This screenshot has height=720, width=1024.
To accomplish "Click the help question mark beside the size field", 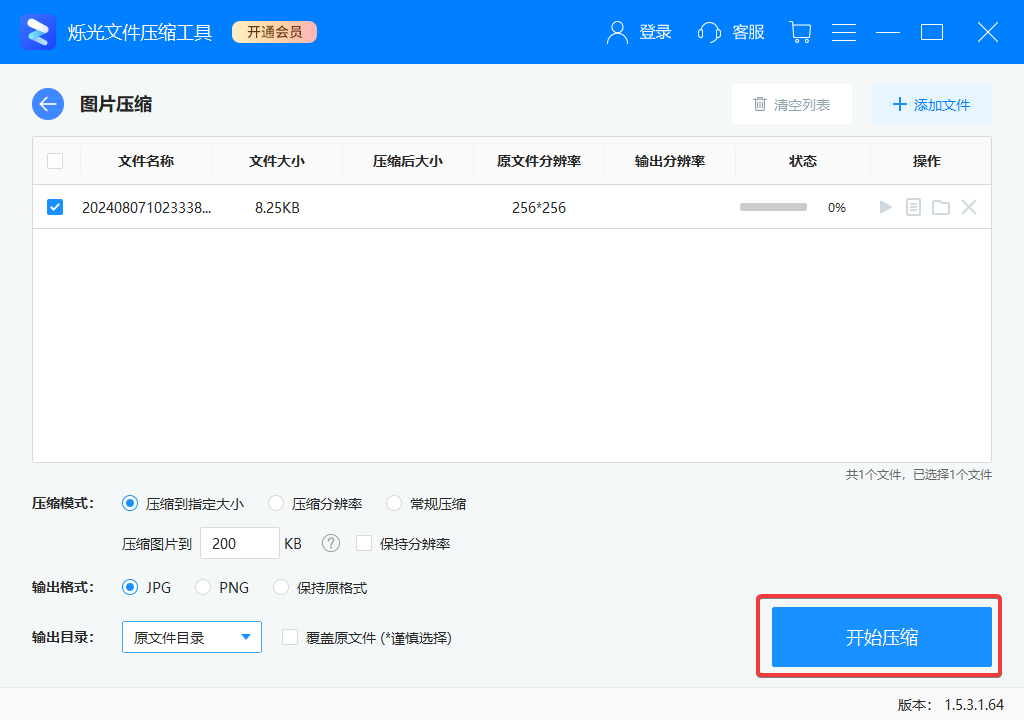I will click(x=329, y=543).
